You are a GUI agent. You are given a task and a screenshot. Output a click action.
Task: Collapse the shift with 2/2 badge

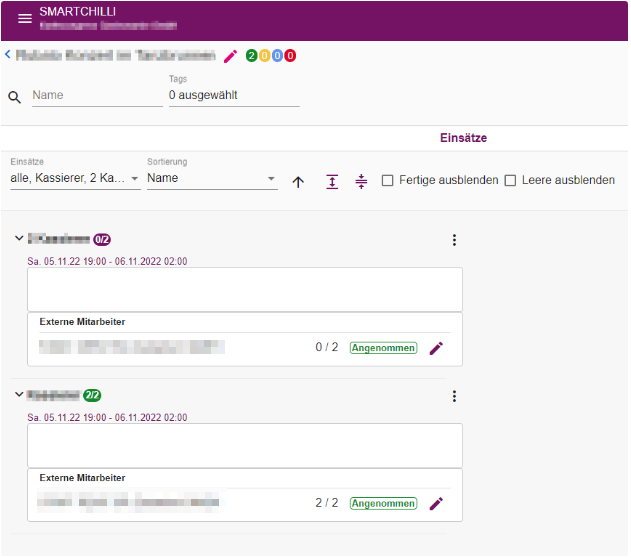(19, 394)
